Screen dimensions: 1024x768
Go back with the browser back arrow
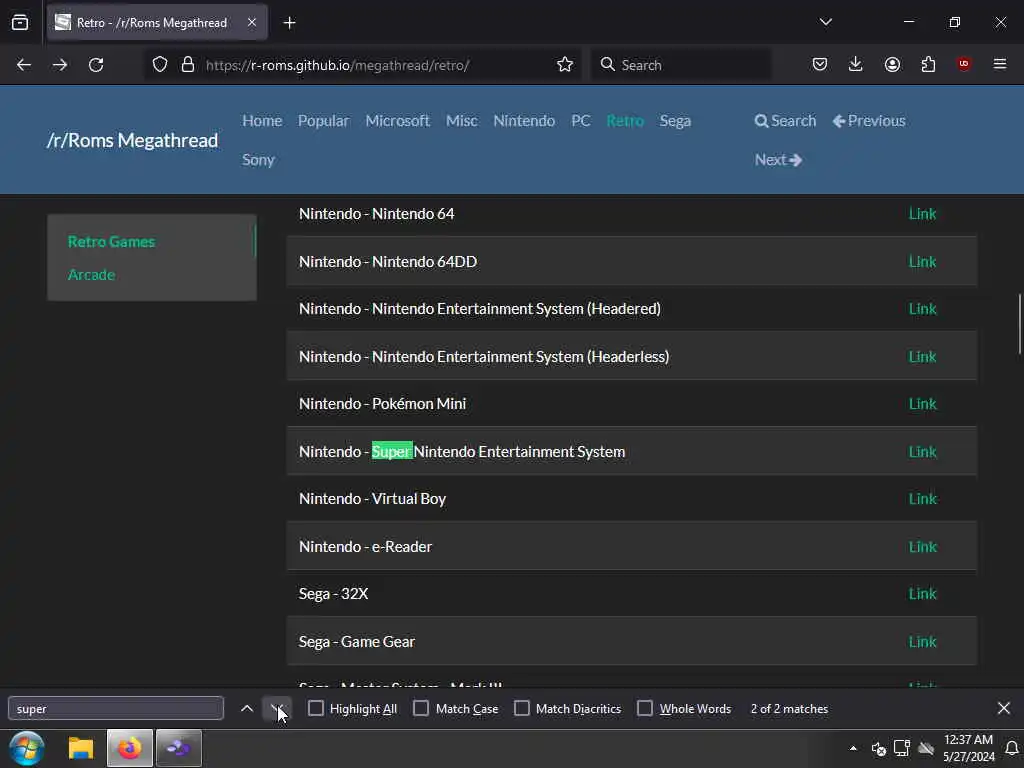tap(24, 65)
